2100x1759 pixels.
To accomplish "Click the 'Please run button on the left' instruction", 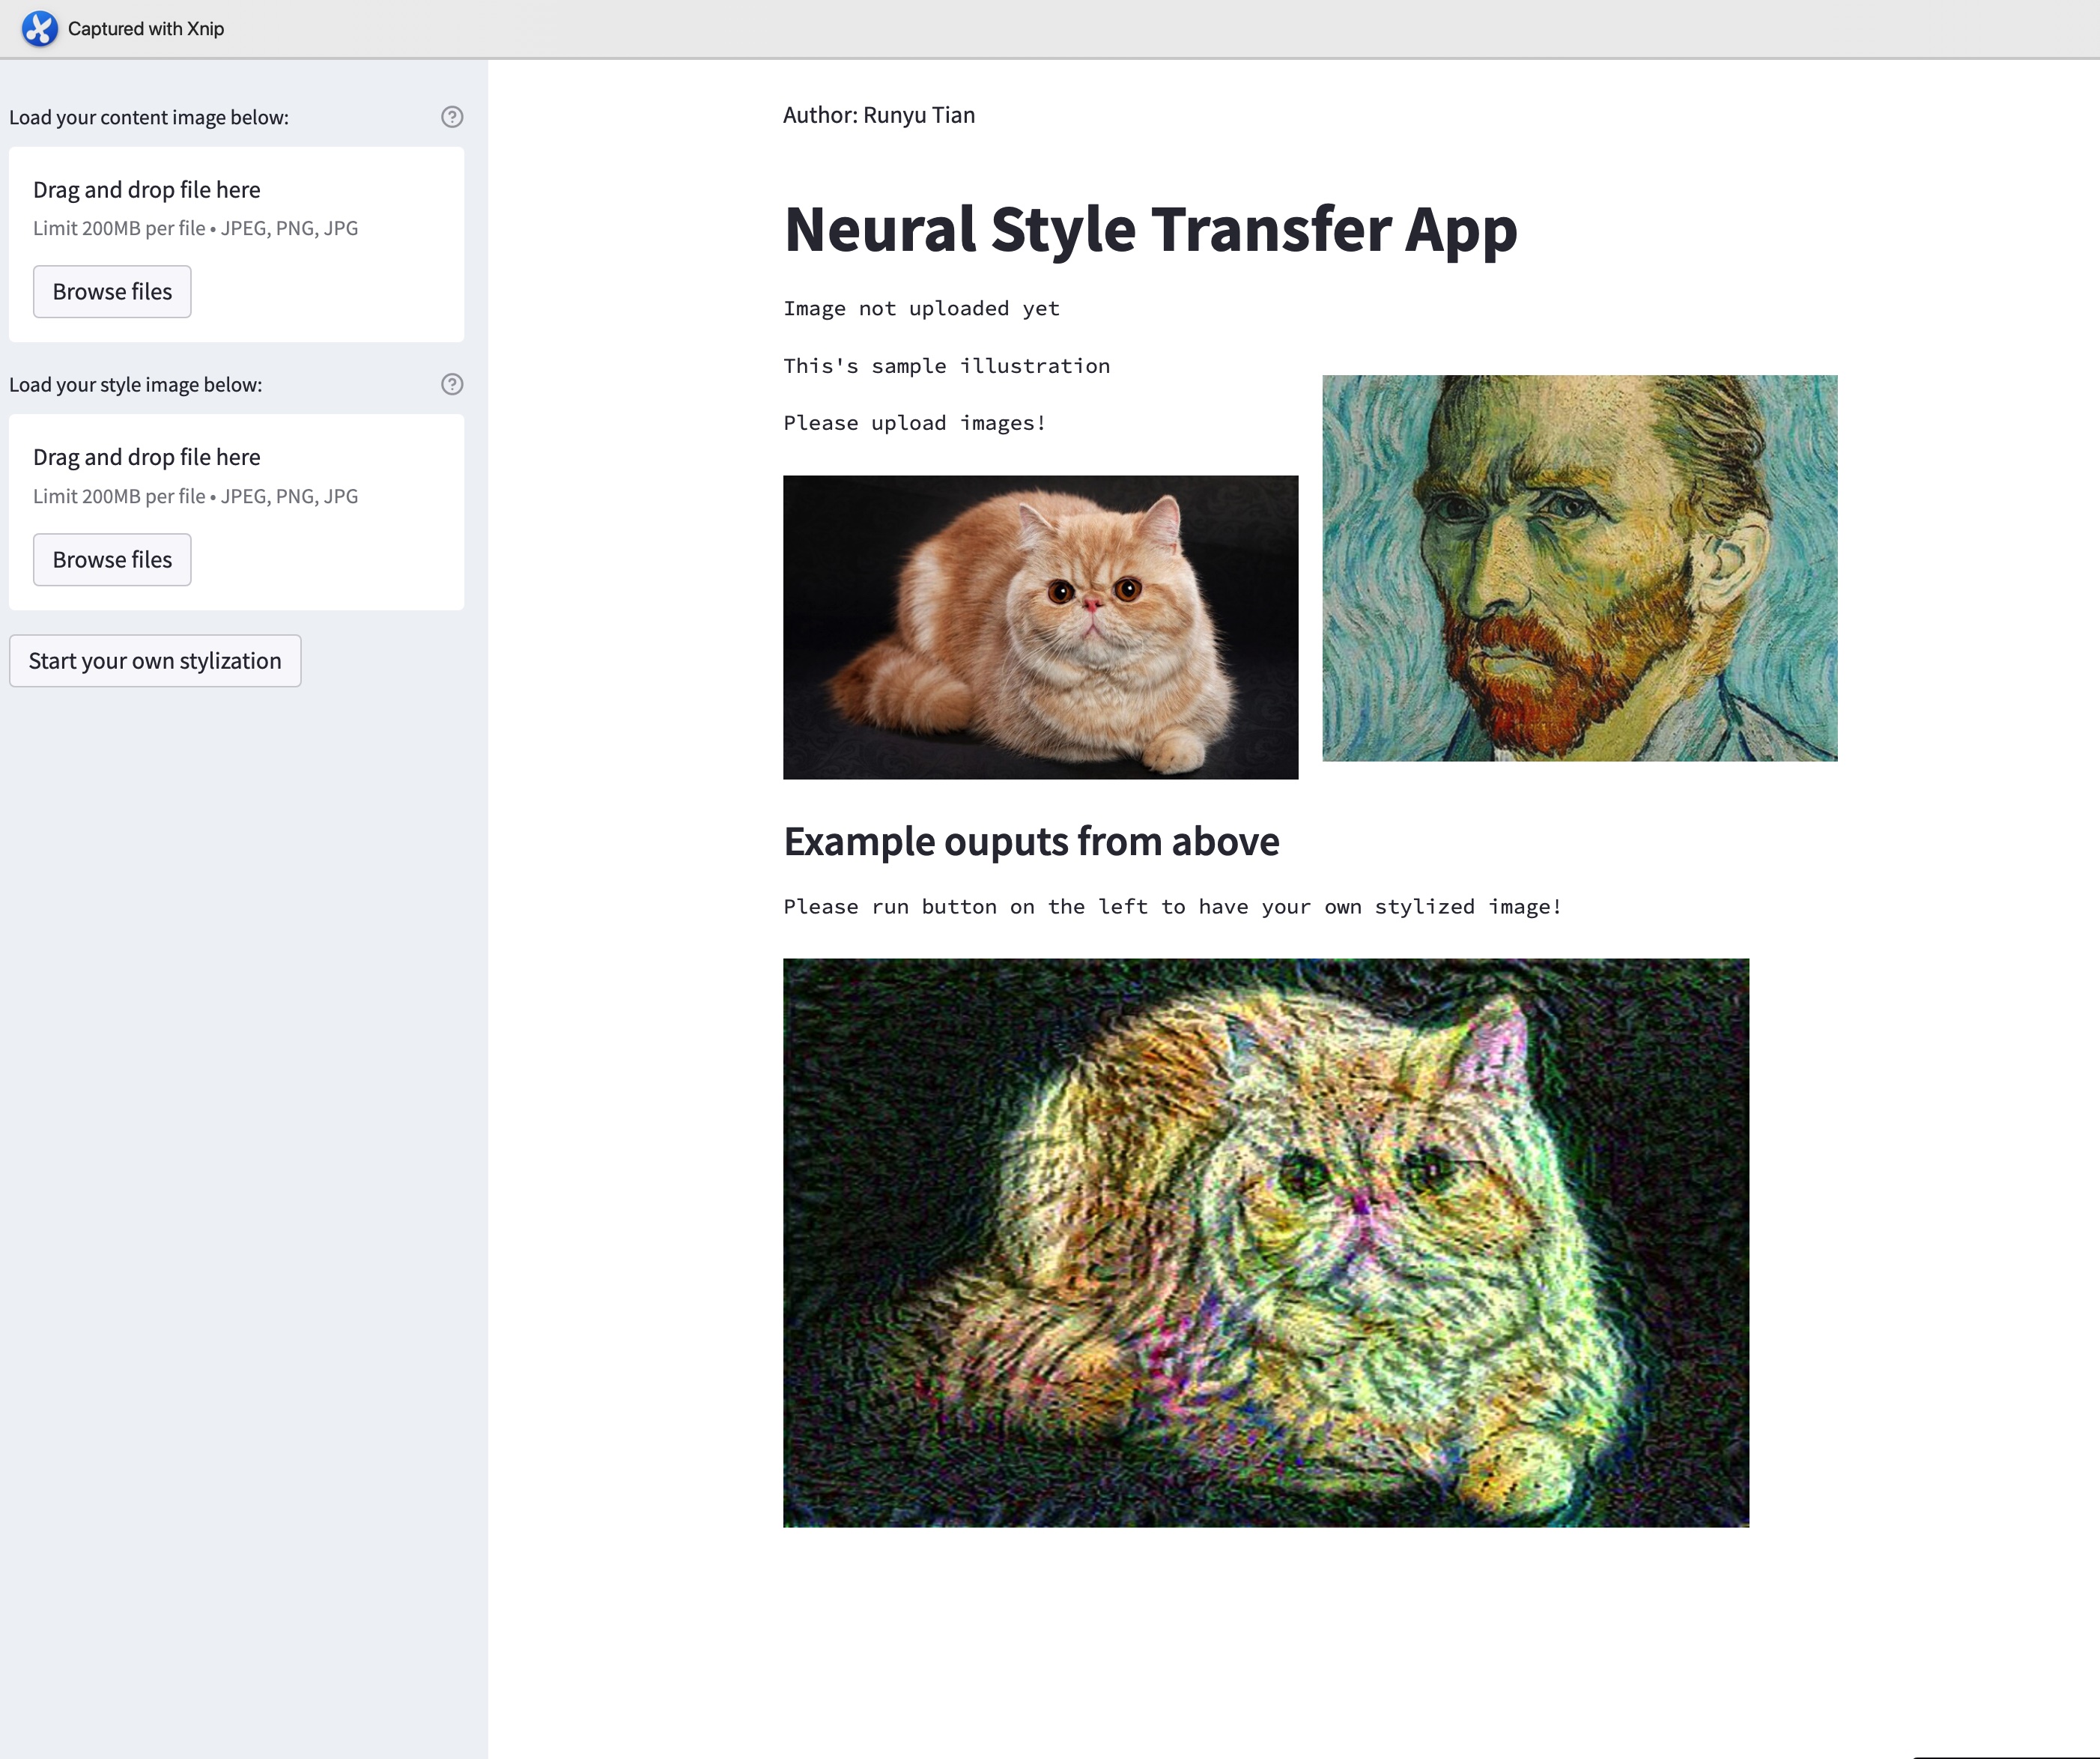I will [x=1172, y=907].
